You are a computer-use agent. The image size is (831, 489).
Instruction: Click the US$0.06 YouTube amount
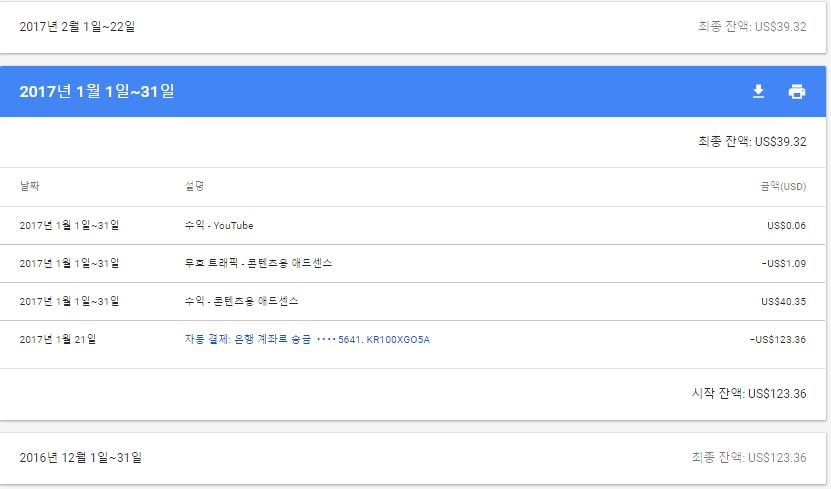[786, 225]
